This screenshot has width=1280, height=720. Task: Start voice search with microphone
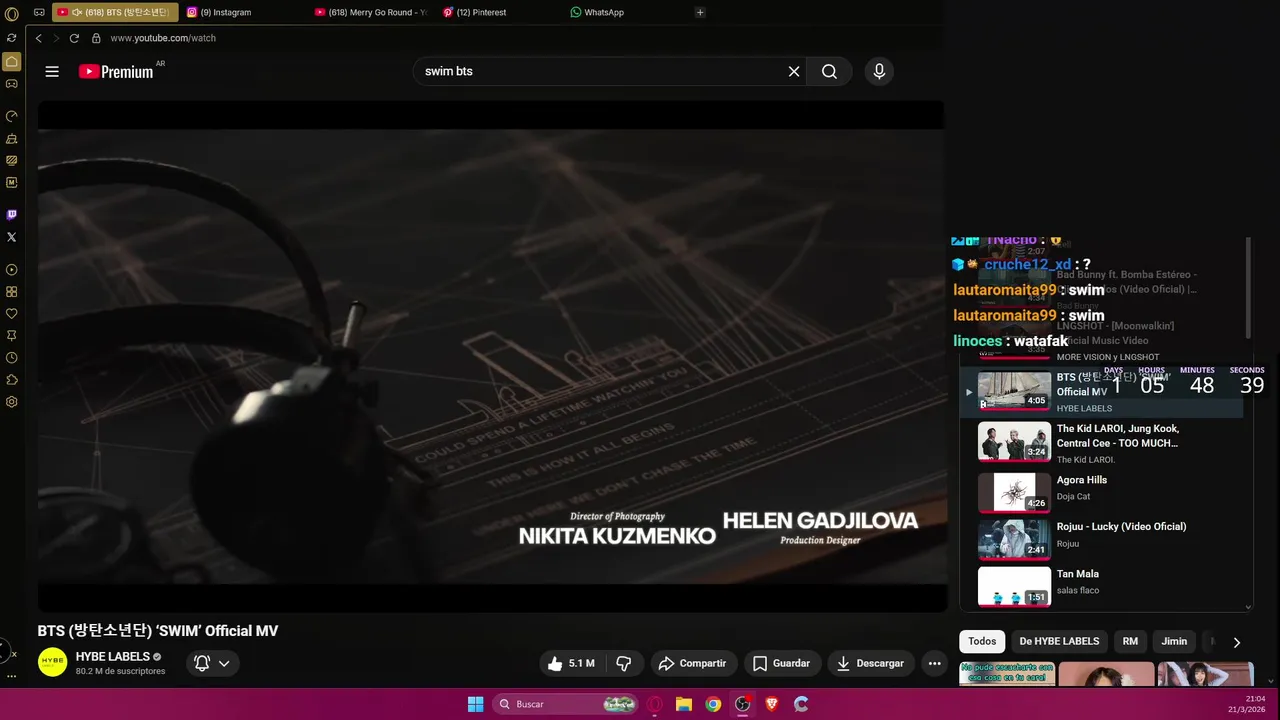879,71
